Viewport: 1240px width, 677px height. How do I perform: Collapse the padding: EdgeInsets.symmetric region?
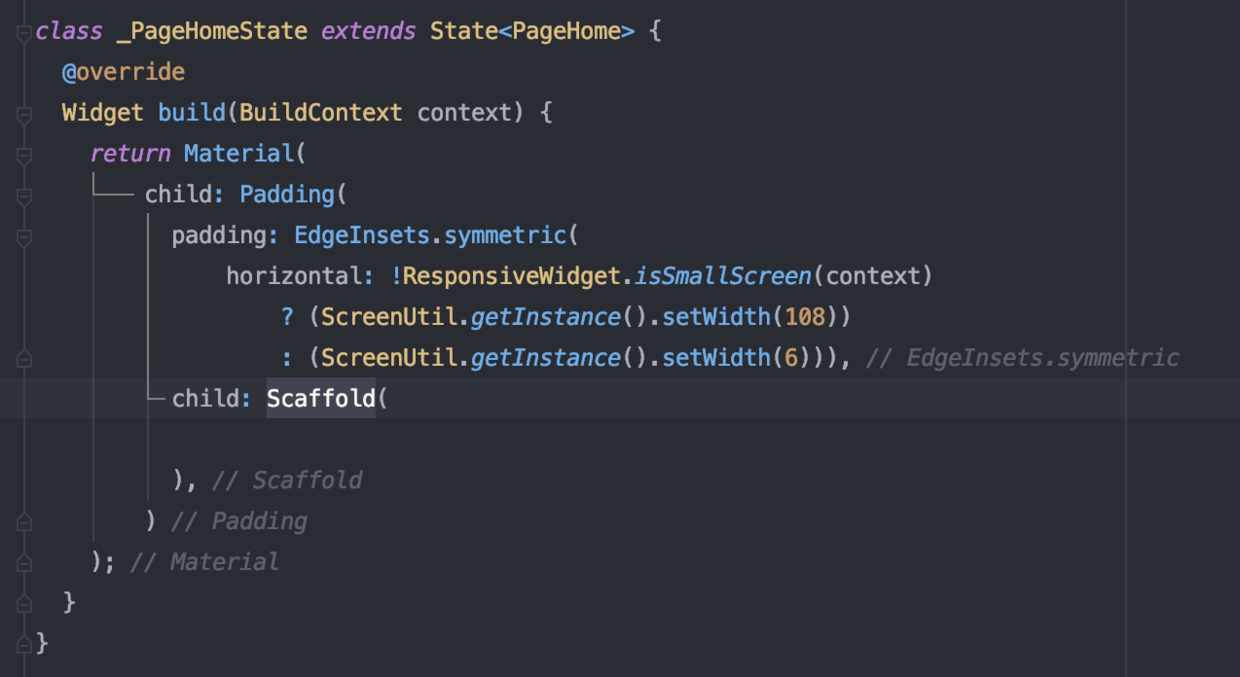point(24,237)
